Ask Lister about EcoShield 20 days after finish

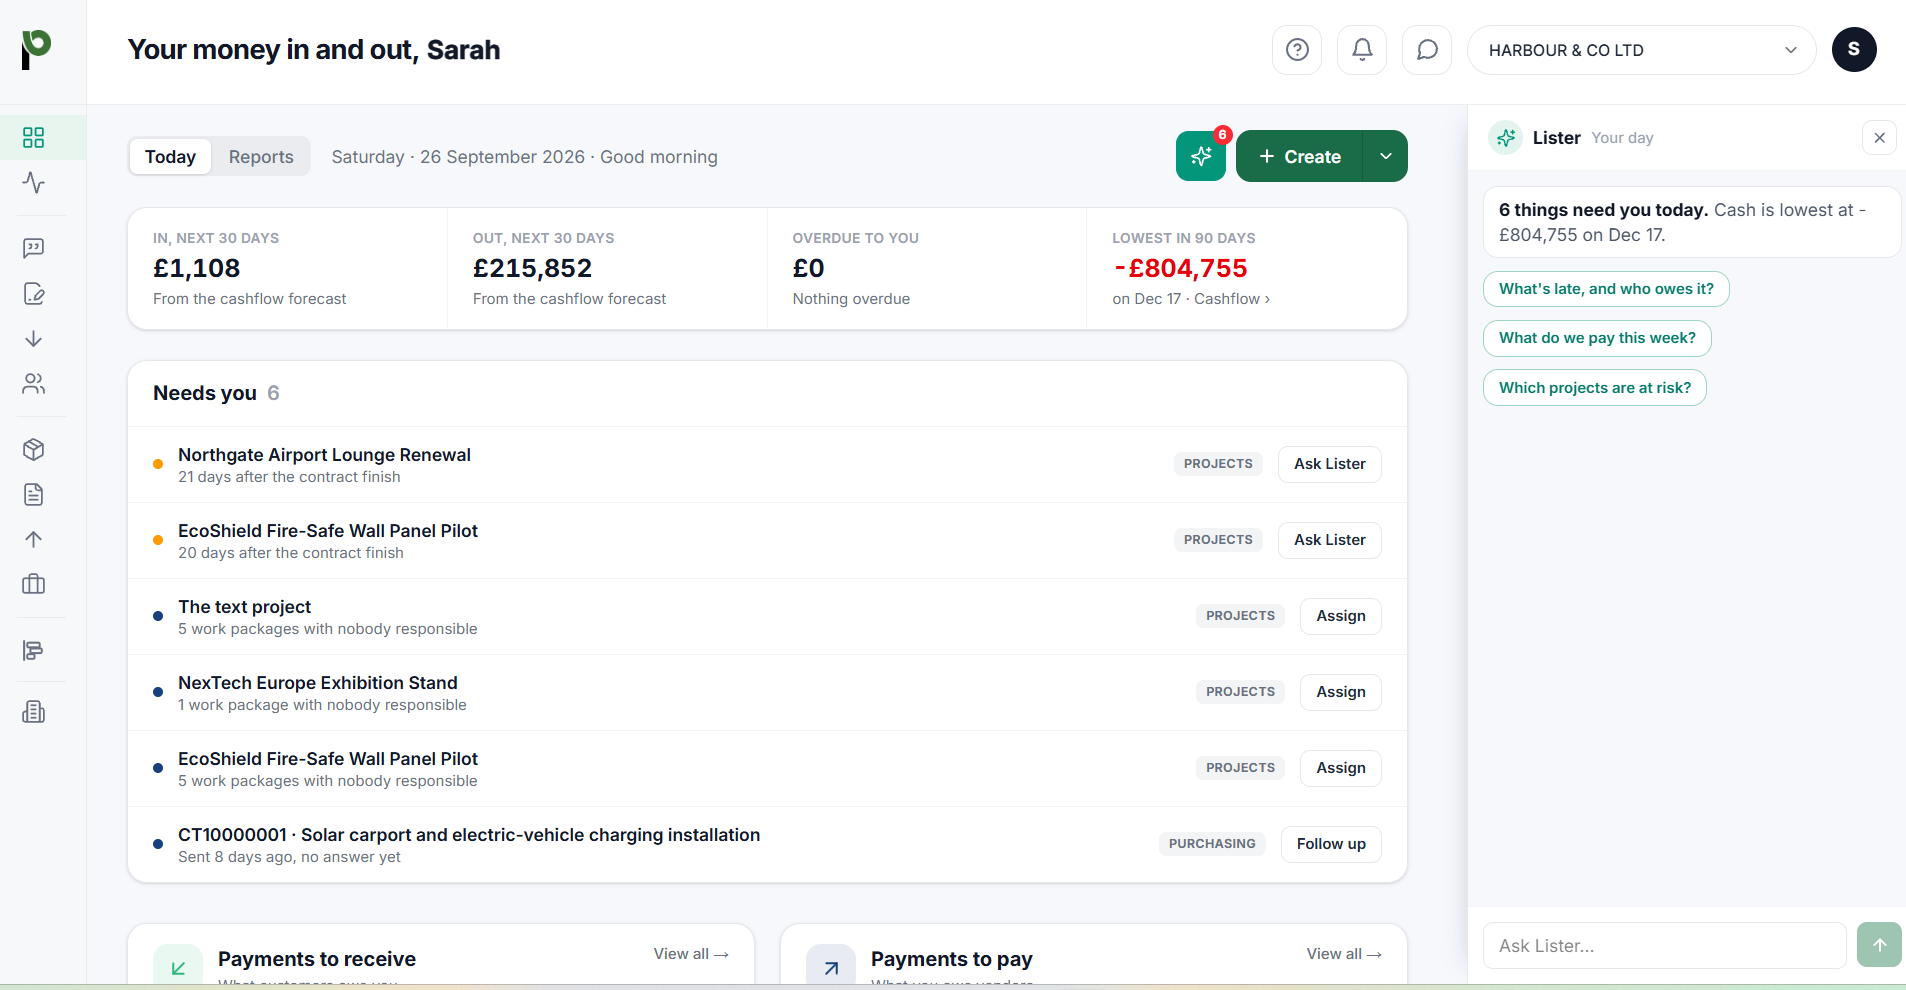[1329, 540]
